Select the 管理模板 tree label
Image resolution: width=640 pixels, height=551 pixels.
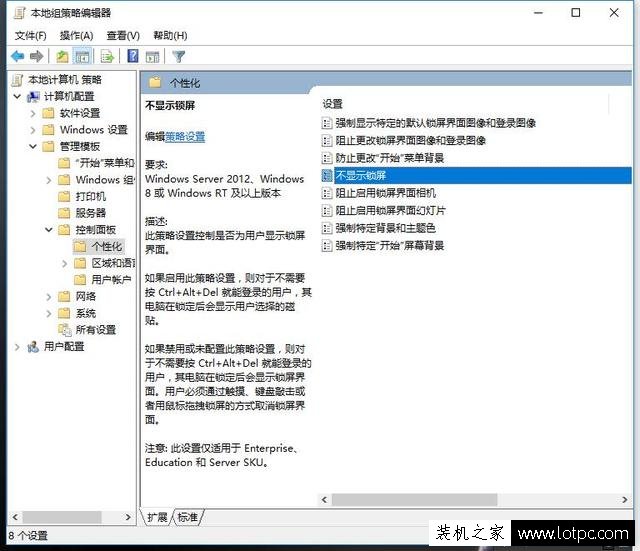[80, 146]
